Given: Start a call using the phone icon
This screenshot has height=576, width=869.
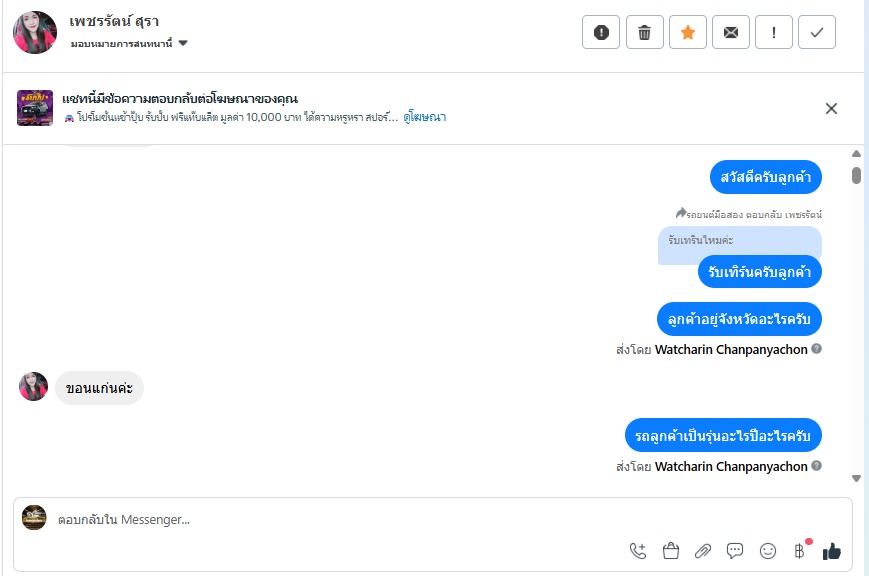Looking at the screenshot, I should (638, 550).
